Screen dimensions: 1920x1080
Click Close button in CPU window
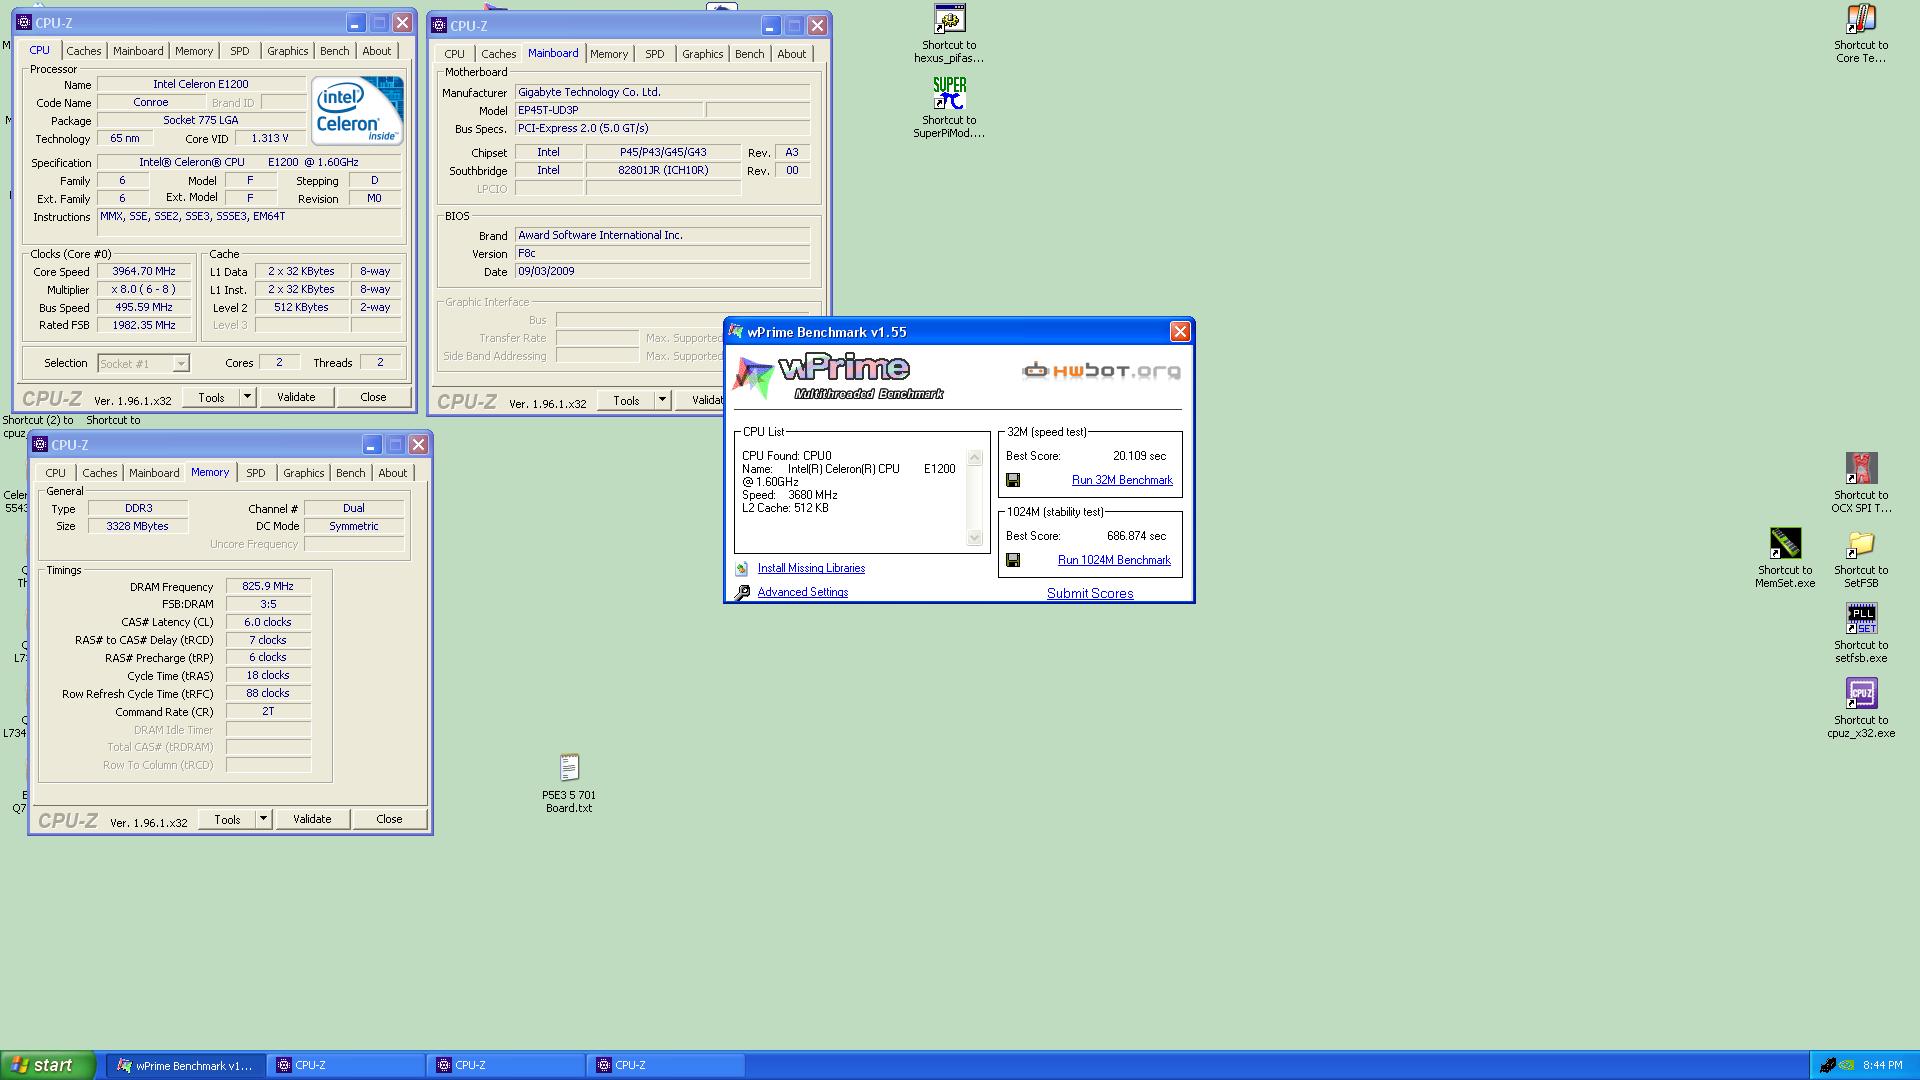coord(373,398)
